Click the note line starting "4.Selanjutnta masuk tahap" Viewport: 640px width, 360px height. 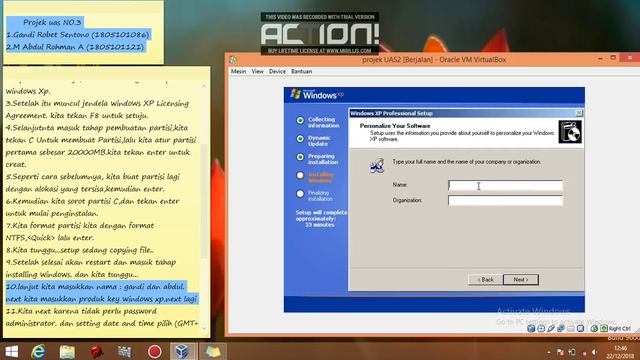pos(97,128)
